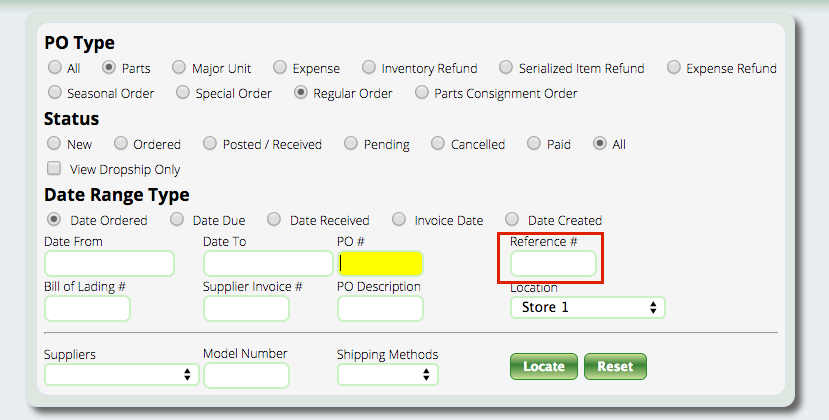Select Inventory Refund radio button
Screen dimensions: 829x420
pos(369,68)
